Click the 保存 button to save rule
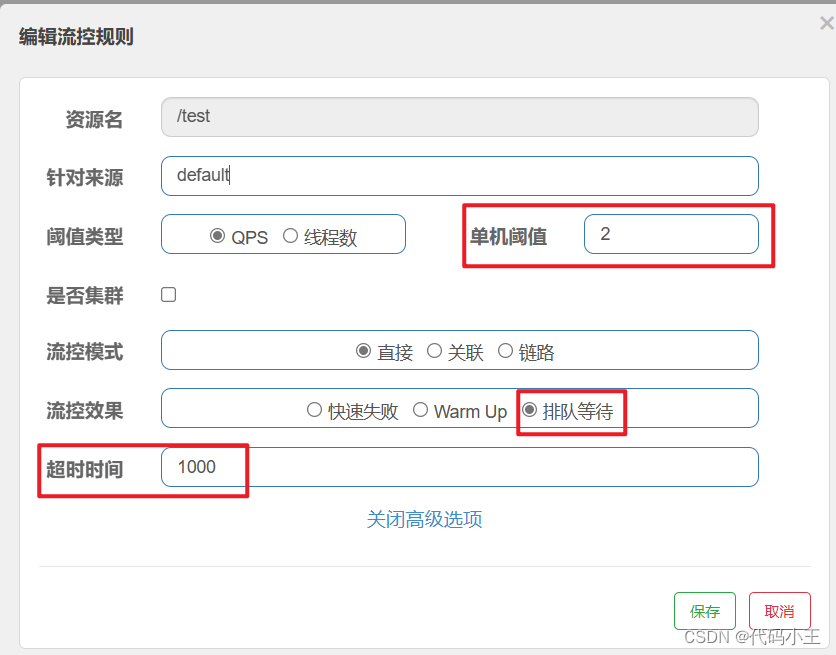836x655 pixels. click(x=704, y=610)
